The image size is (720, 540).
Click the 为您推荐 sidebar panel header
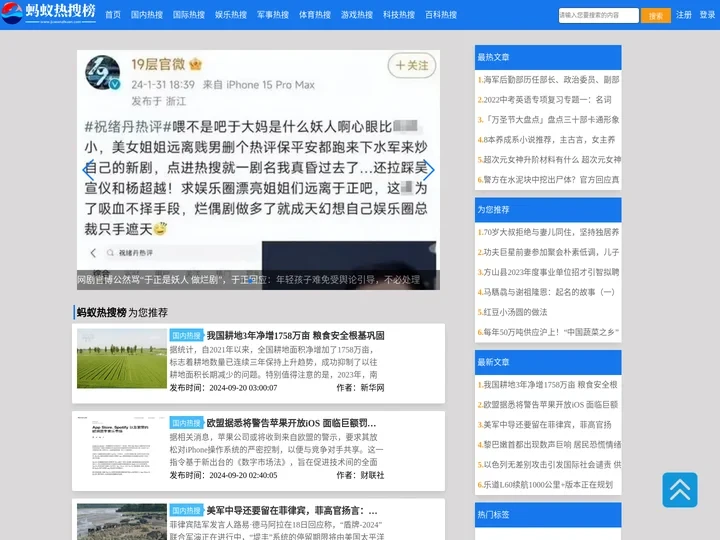pos(548,210)
